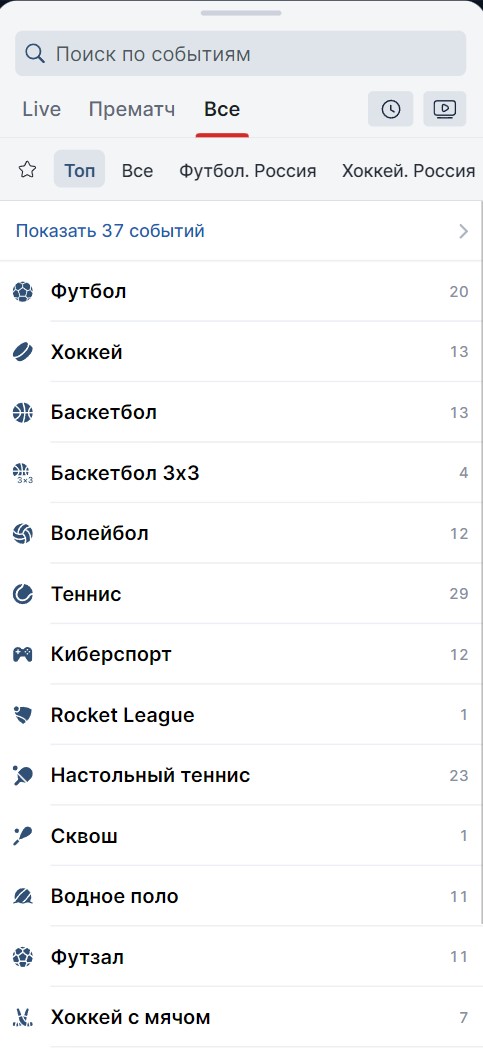Click the football icon beside Футбол

point(22,292)
